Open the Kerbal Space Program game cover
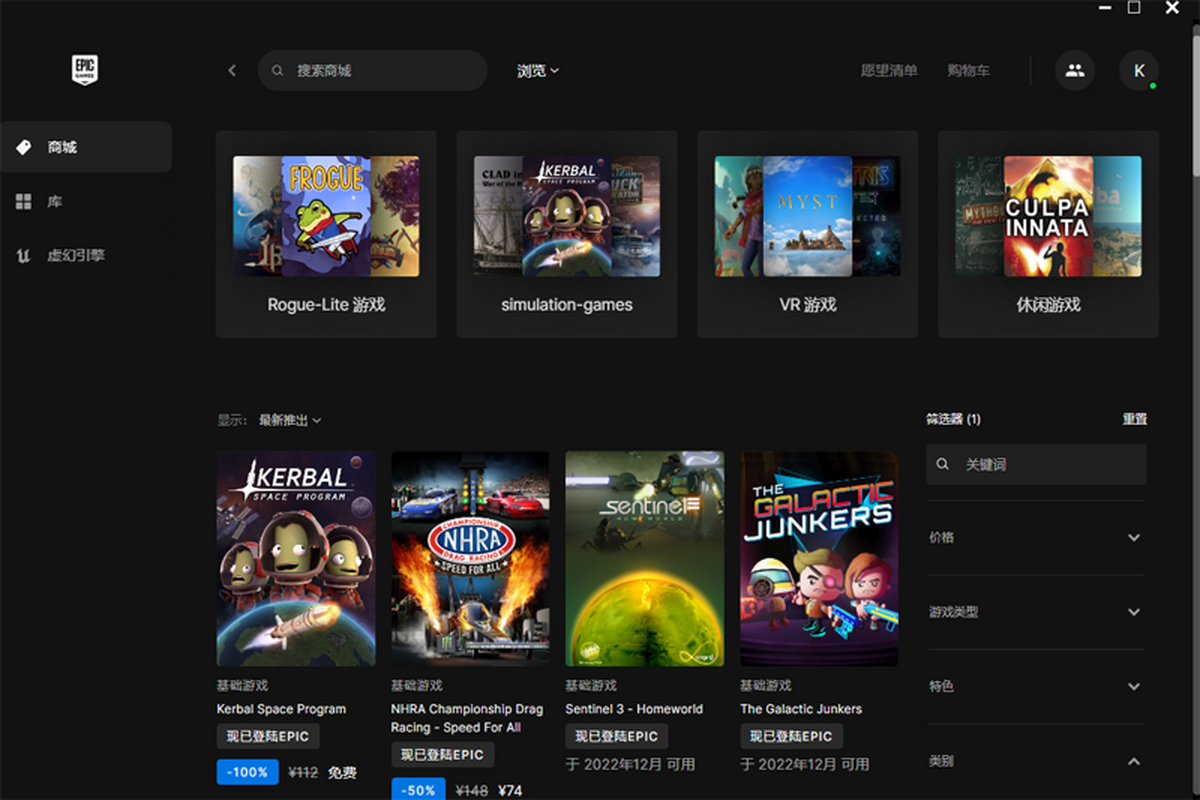The width and height of the screenshot is (1200, 800). pyautogui.click(x=296, y=558)
